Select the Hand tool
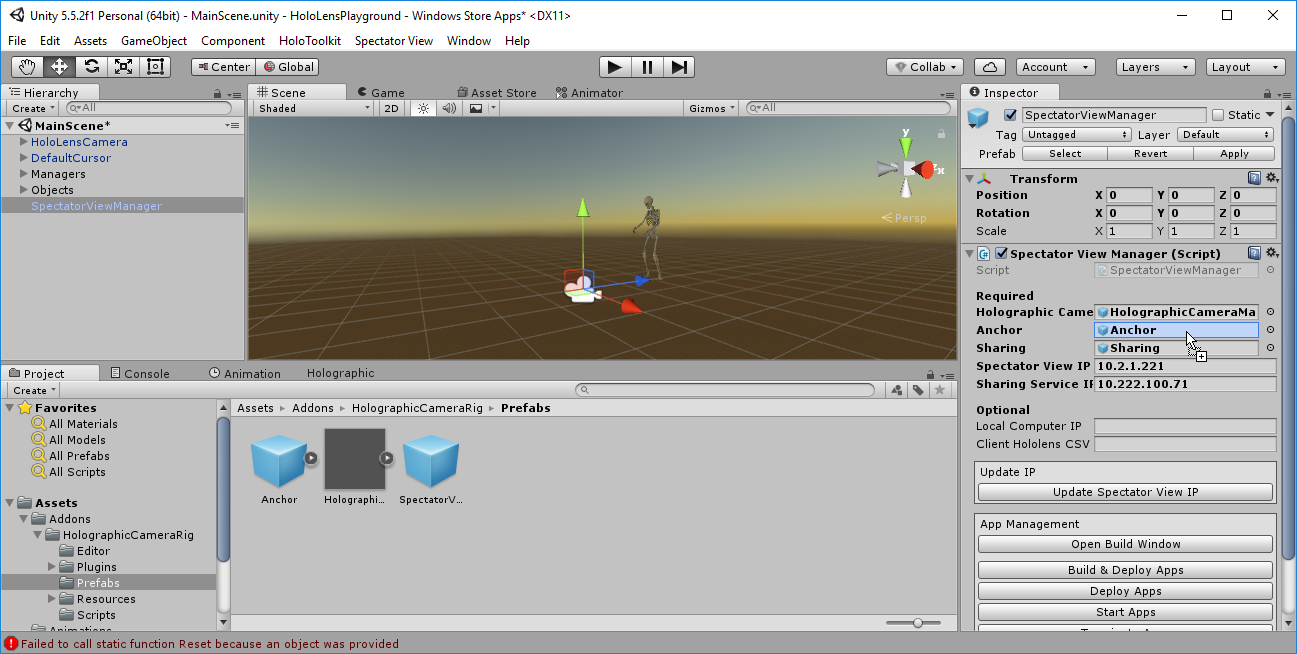Screen dimensions: 1297x654 28,67
